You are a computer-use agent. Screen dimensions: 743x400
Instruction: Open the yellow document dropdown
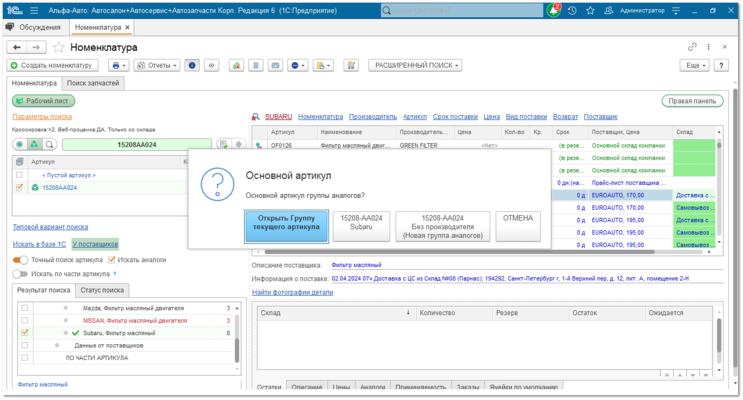coord(323,65)
